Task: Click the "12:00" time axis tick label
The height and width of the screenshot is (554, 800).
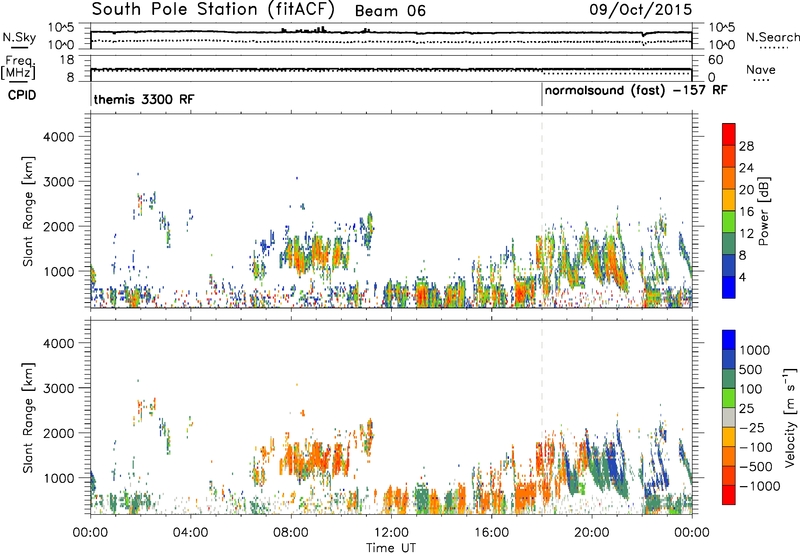Action: [x=391, y=533]
